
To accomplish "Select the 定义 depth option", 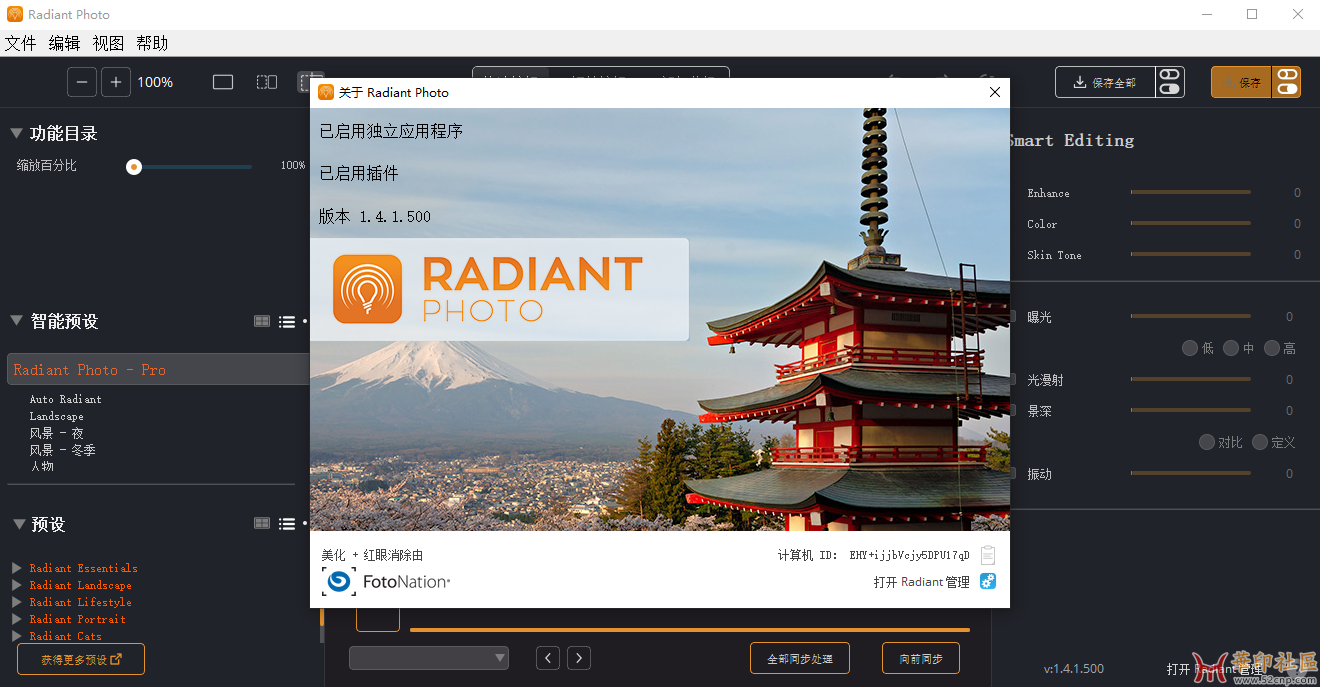I will click(x=1260, y=442).
